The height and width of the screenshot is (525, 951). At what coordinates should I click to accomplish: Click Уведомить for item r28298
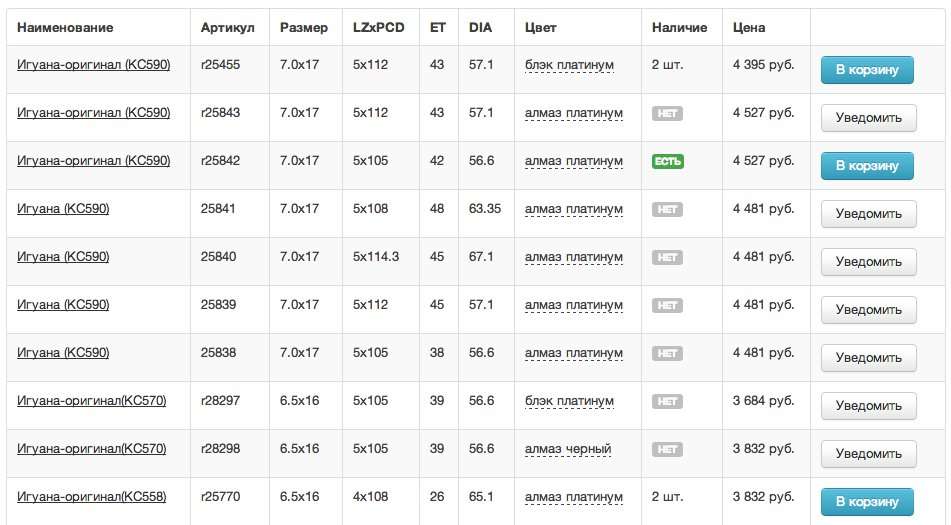pos(869,453)
